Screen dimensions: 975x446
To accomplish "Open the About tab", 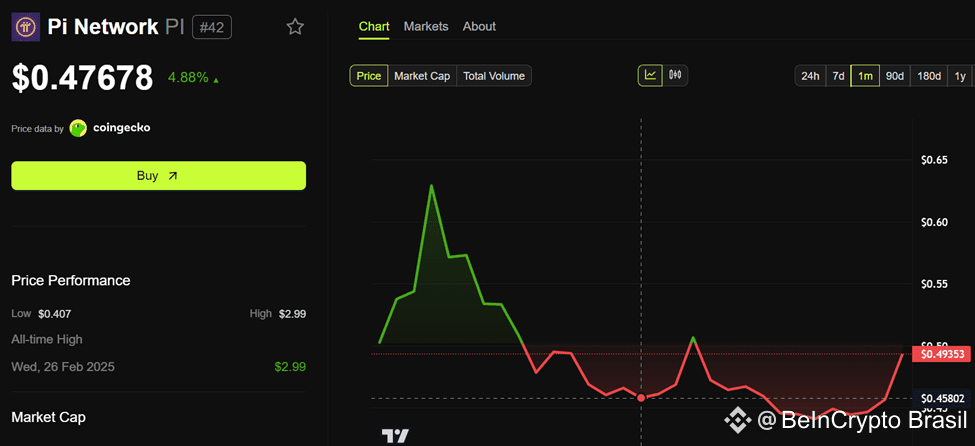I will [x=479, y=26].
